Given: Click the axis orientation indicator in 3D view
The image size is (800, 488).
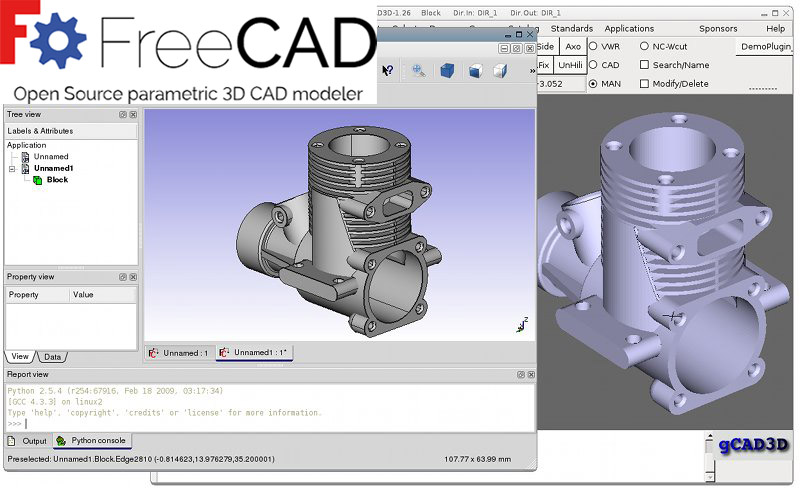Looking at the screenshot, I should click(x=522, y=325).
